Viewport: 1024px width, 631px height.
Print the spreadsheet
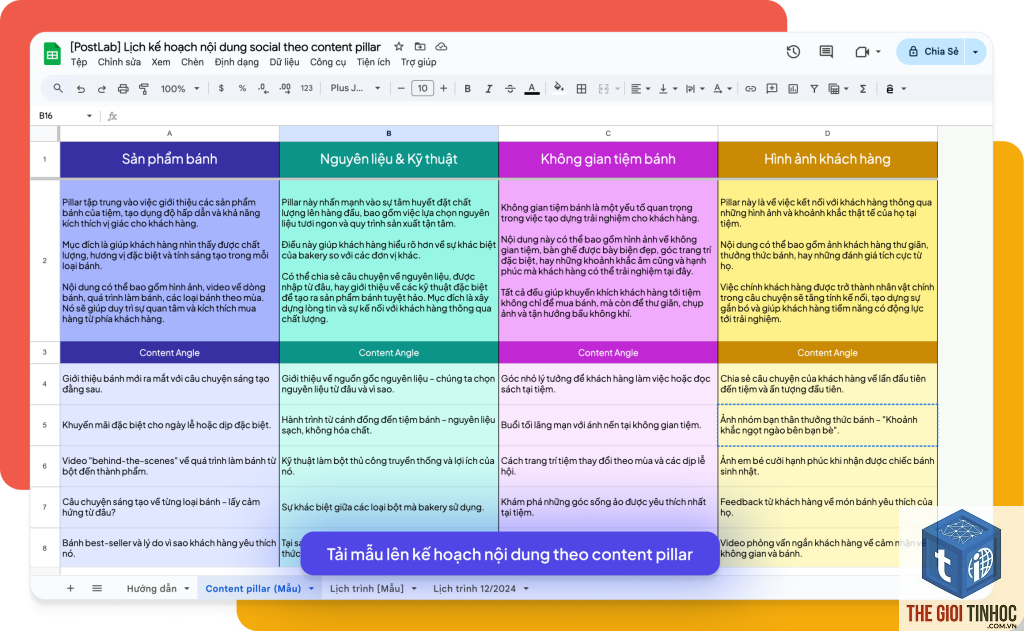tap(123, 89)
